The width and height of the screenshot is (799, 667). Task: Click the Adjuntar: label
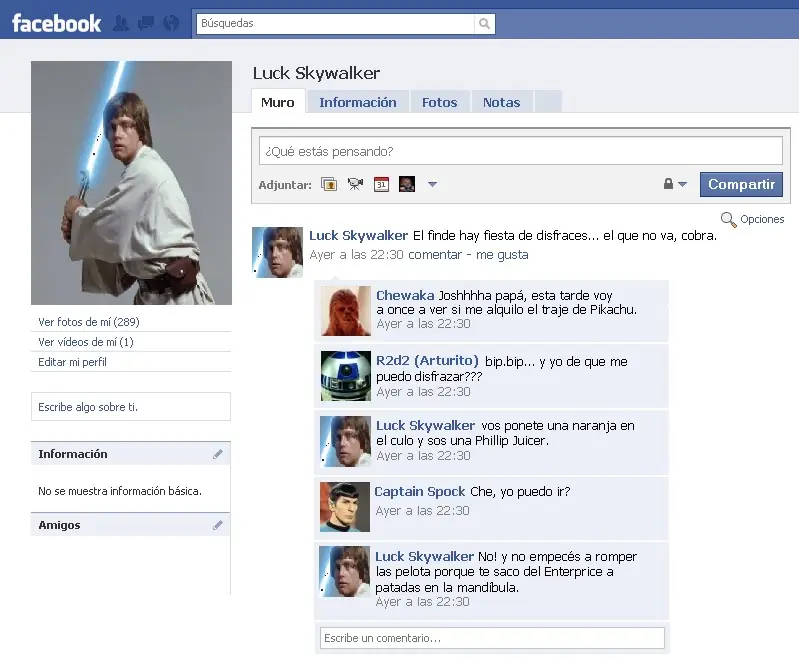tap(285, 185)
